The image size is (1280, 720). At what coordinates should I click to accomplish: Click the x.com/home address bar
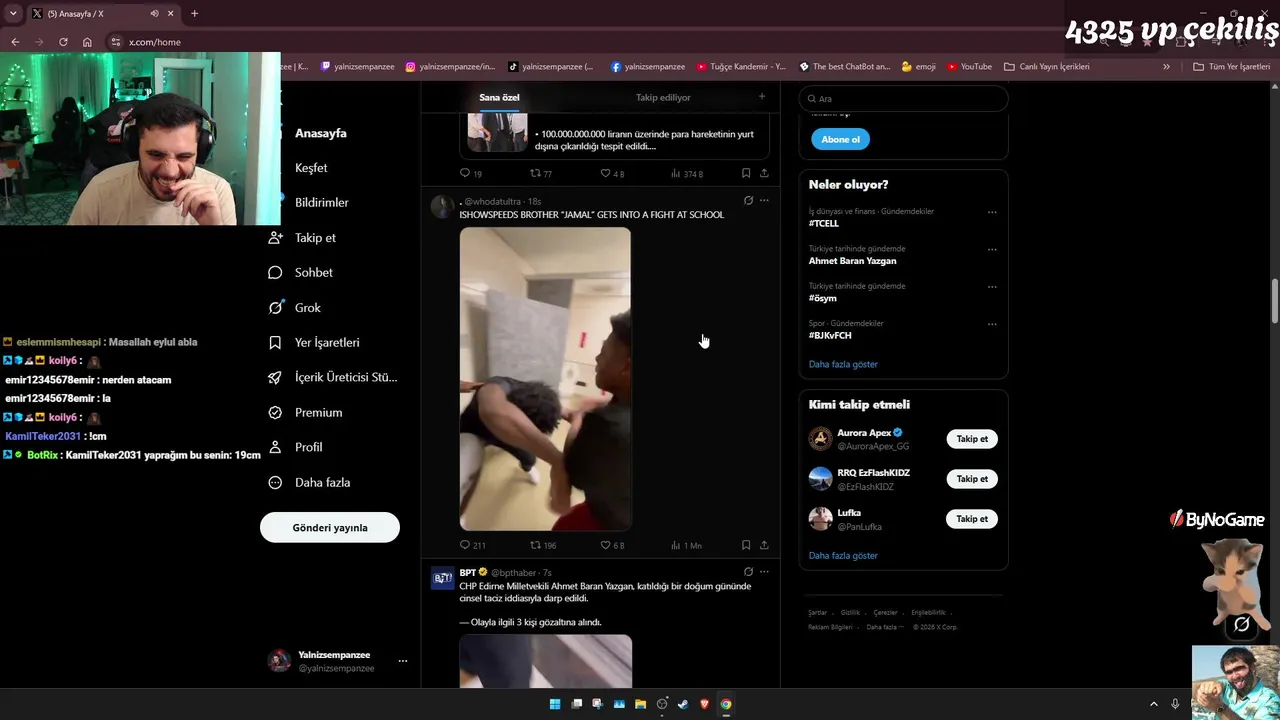coord(155,42)
